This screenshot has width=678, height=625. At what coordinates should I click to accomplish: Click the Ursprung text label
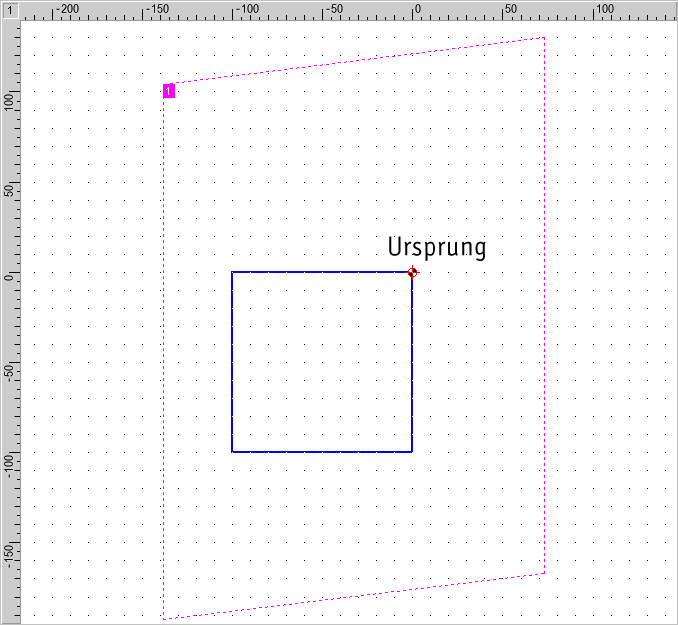(437, 247)
